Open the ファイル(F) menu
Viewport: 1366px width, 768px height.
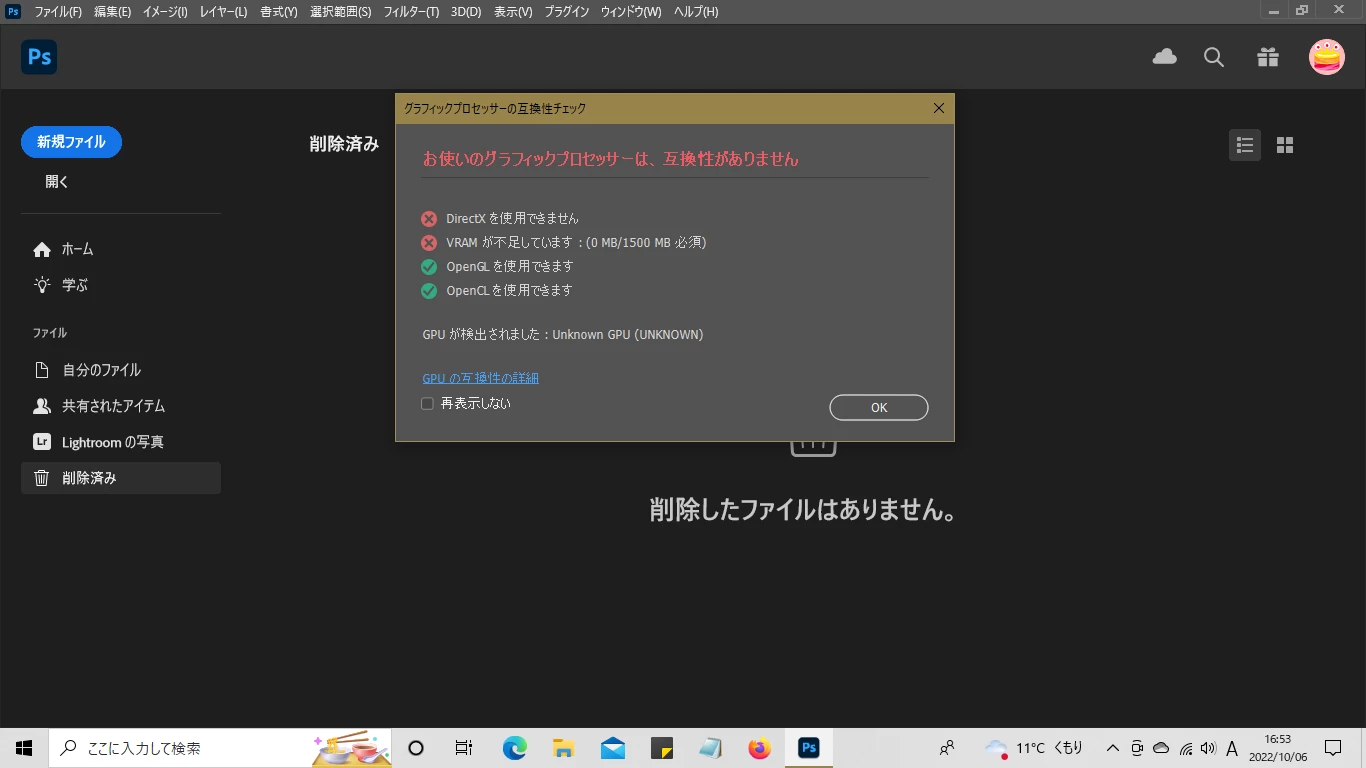(x=58, y=12)
